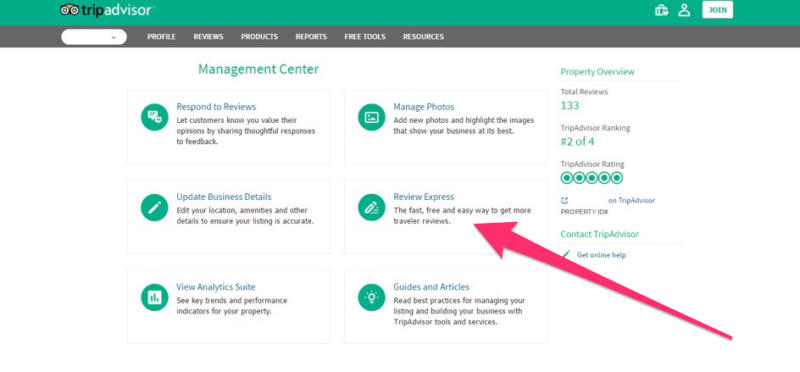The height and width of the screenshot is (372, 800).
Task: Open the property selector dropdown
Action: coord(94,37)
